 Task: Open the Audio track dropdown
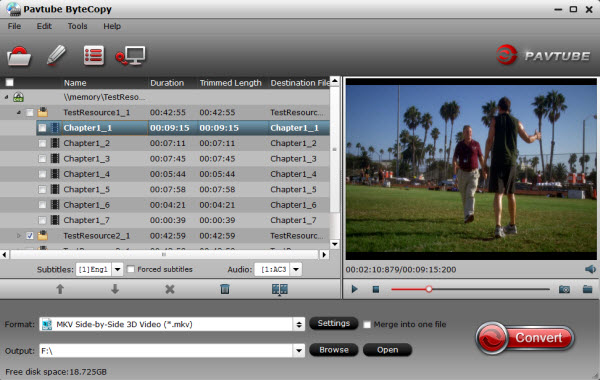click(x=296, y=269)
